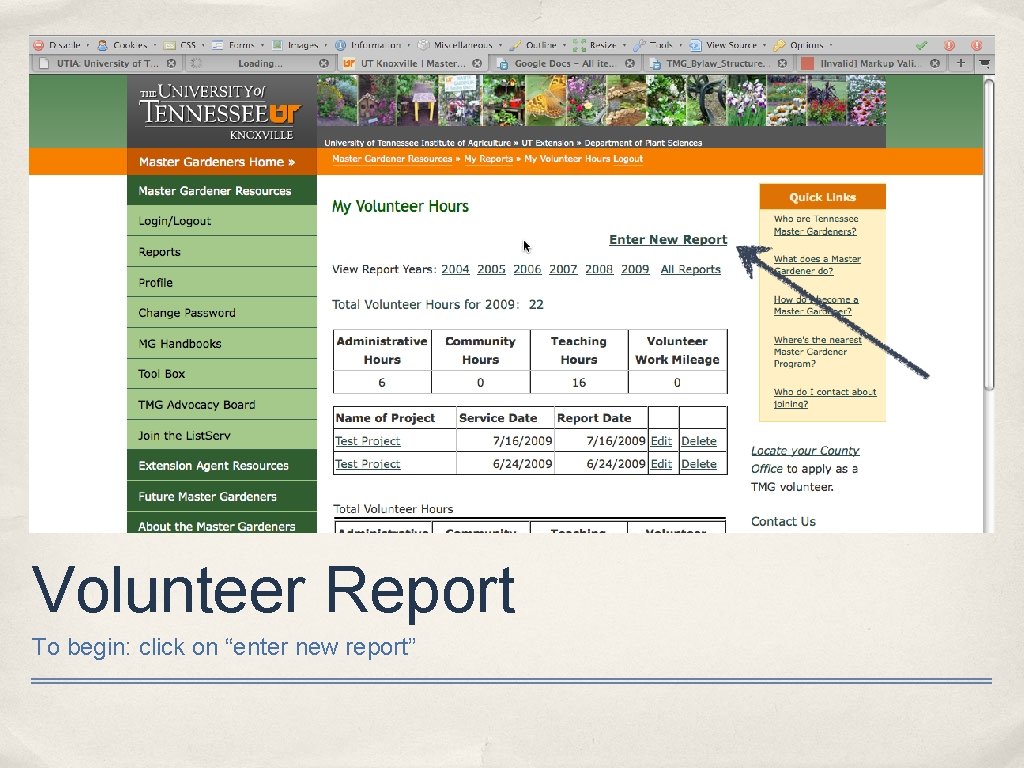This screenshot has width=1024, height=768.
Task: Close the UTIA: University of T... tab
Action: 171,63
